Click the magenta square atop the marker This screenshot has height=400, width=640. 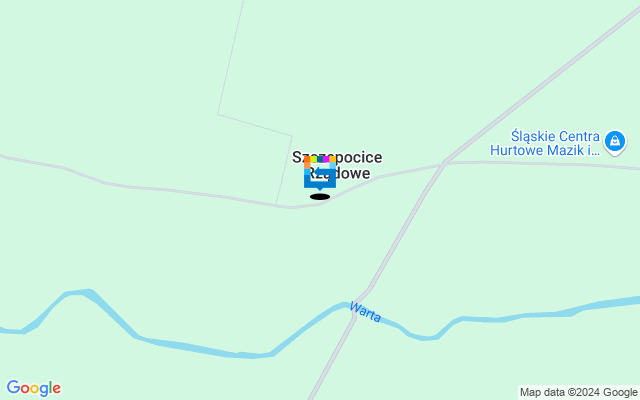pyautogui.click(x=326, y=159)
